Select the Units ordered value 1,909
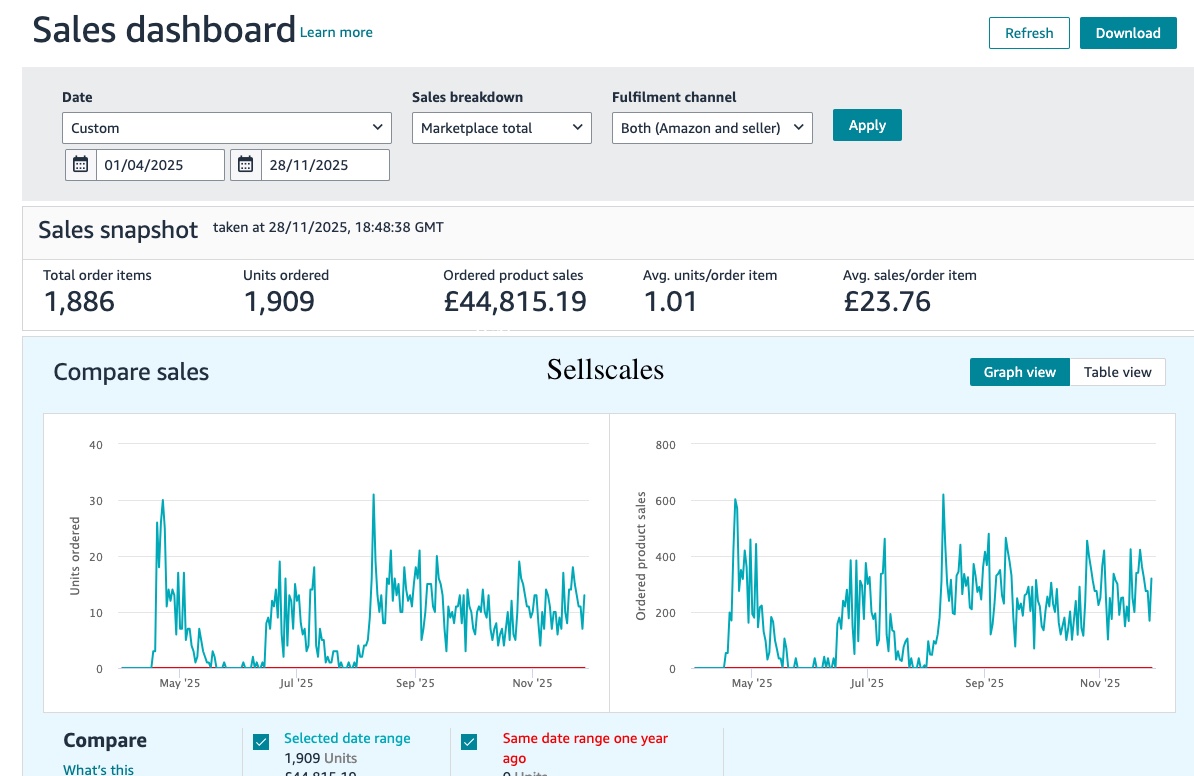Viewport: 1194px width, 776px height. pos(279,301)
